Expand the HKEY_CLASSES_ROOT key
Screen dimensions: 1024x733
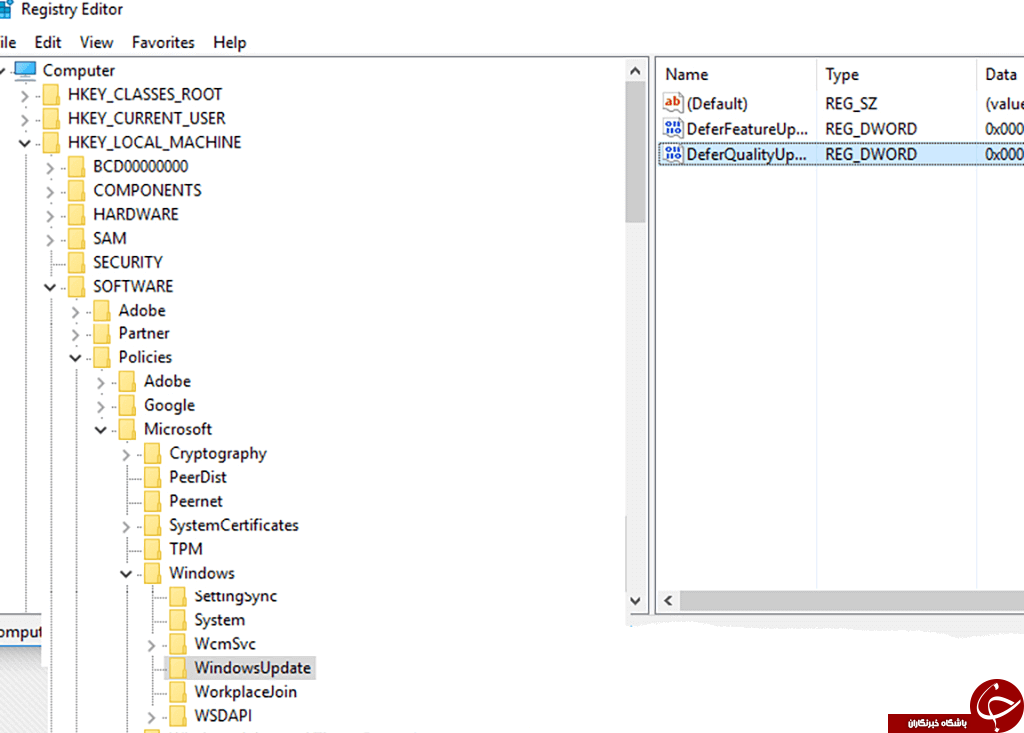point(25,96)
